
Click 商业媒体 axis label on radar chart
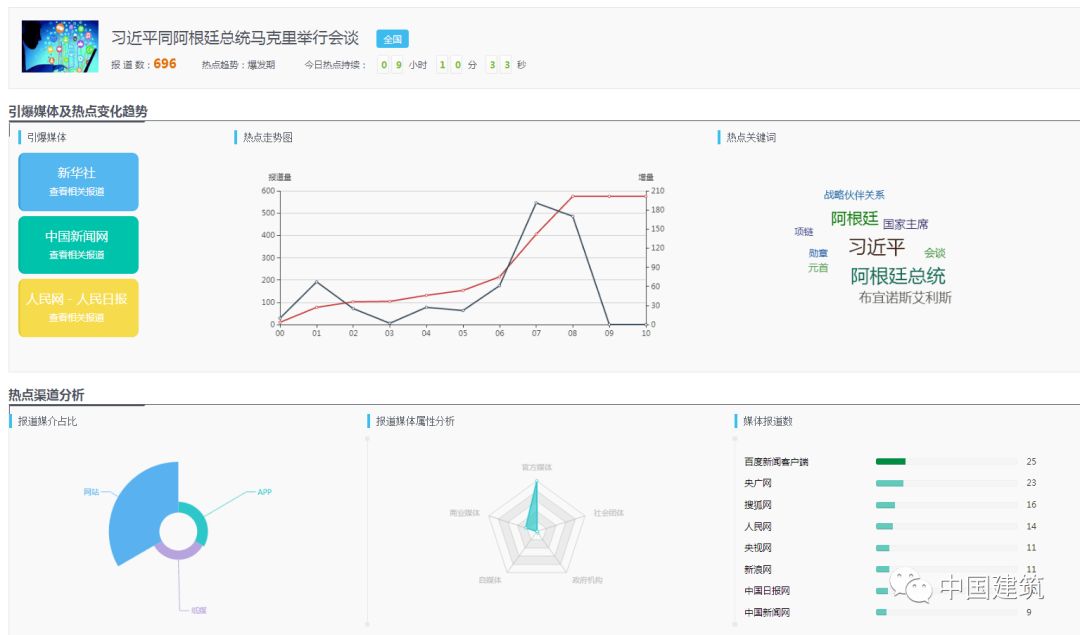click(x=464, y=513)
